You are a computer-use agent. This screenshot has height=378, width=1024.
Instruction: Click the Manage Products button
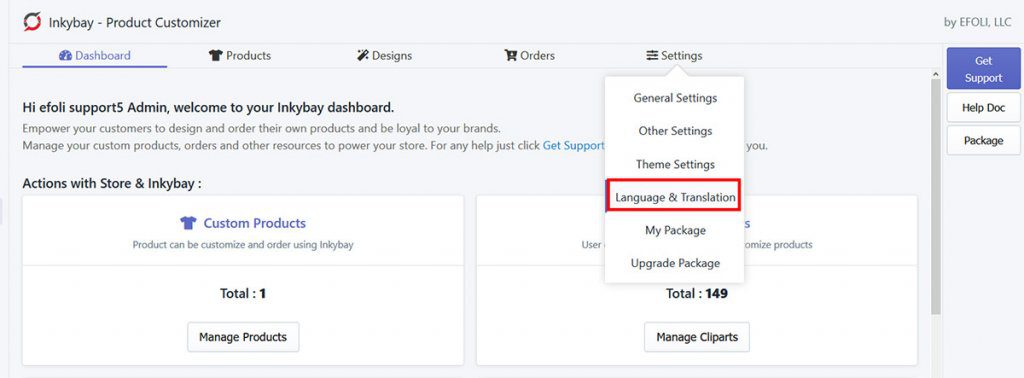point(243,337)
